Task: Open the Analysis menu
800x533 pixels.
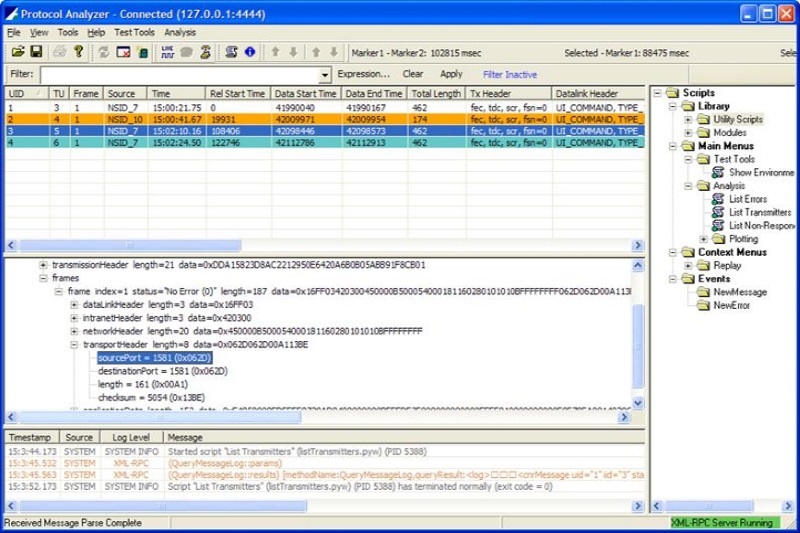Action: 180,32
